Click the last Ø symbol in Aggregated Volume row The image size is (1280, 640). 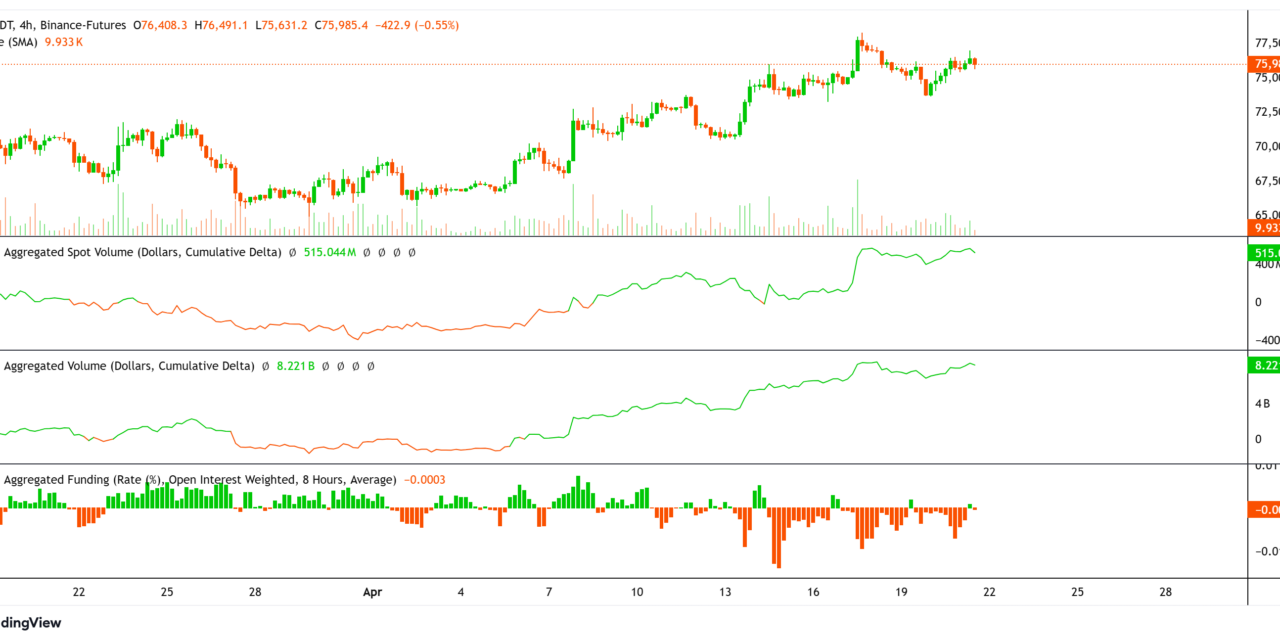(x=369, y=366)
